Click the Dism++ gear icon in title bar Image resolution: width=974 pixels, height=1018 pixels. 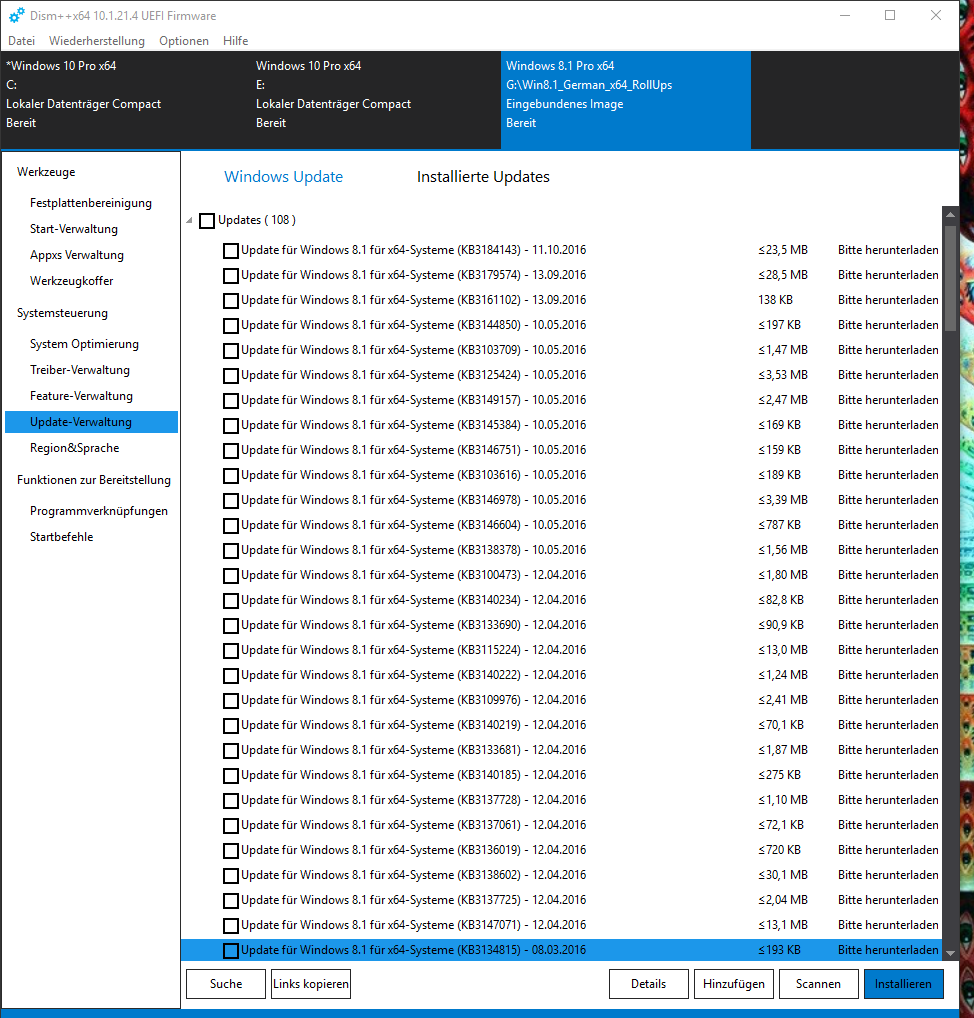tap(17, 15)
